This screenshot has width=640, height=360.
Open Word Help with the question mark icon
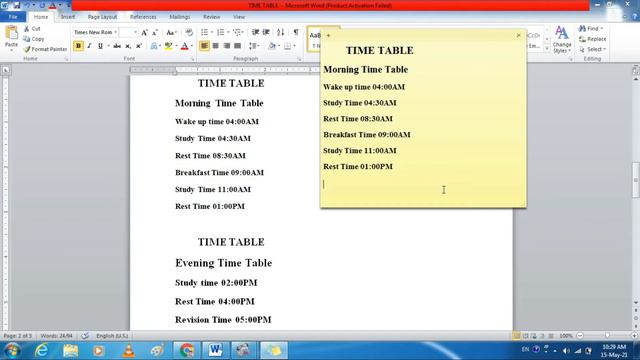(x=636, y=17)
